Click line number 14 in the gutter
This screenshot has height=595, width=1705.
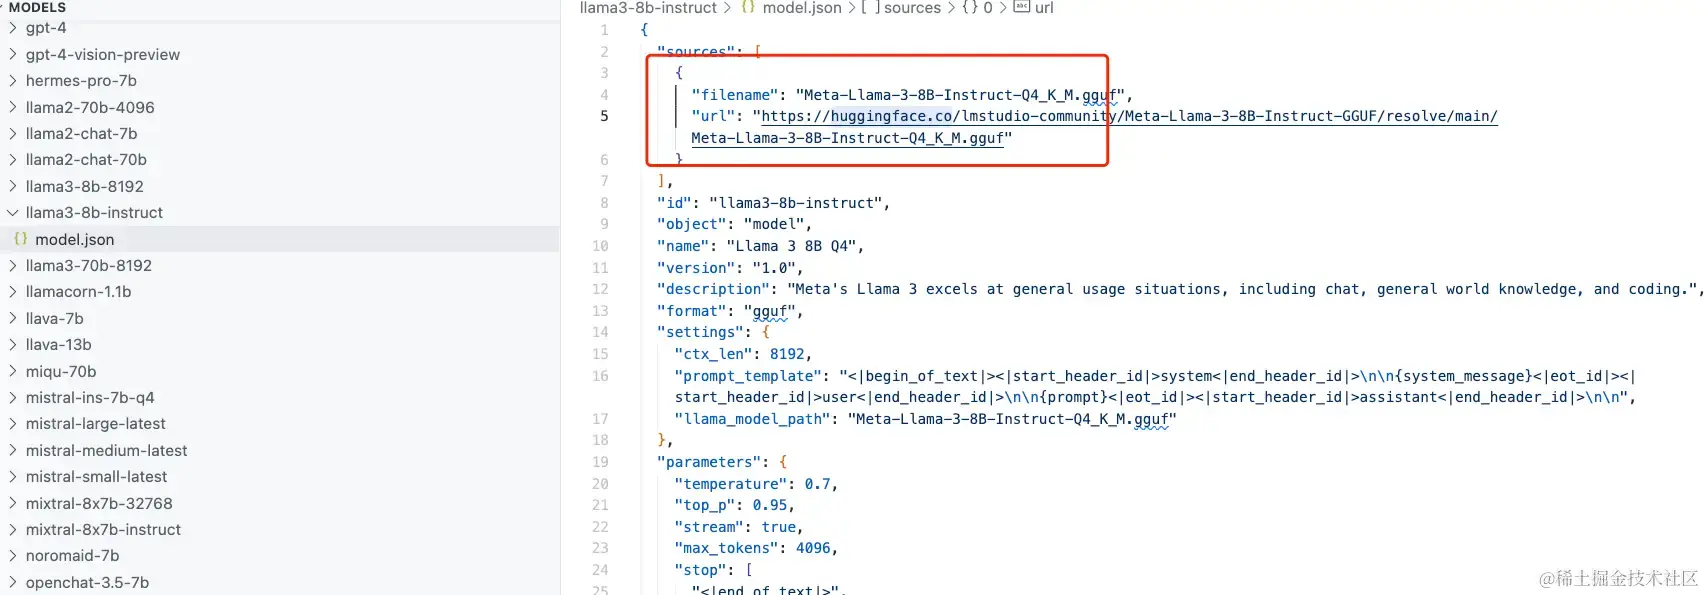(x=600, y=332)
